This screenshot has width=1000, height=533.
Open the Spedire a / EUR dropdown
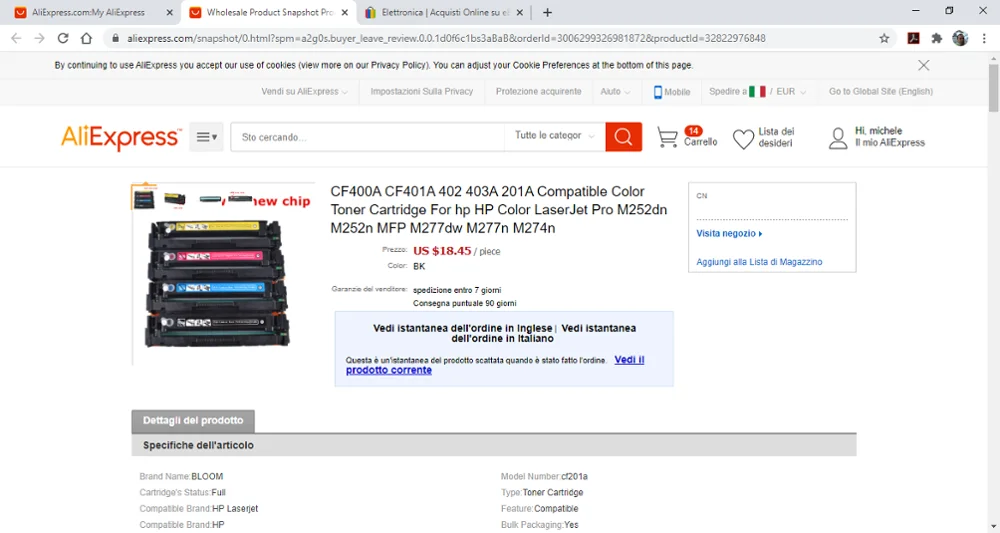click(758, 92)
